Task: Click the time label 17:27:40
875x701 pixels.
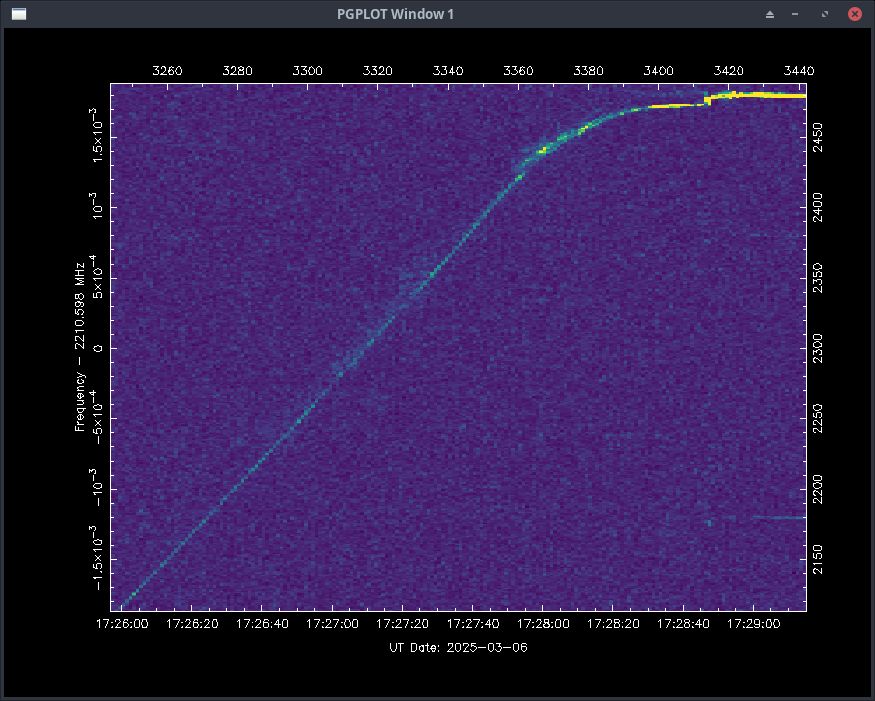Action: click(x=473, y=624)
